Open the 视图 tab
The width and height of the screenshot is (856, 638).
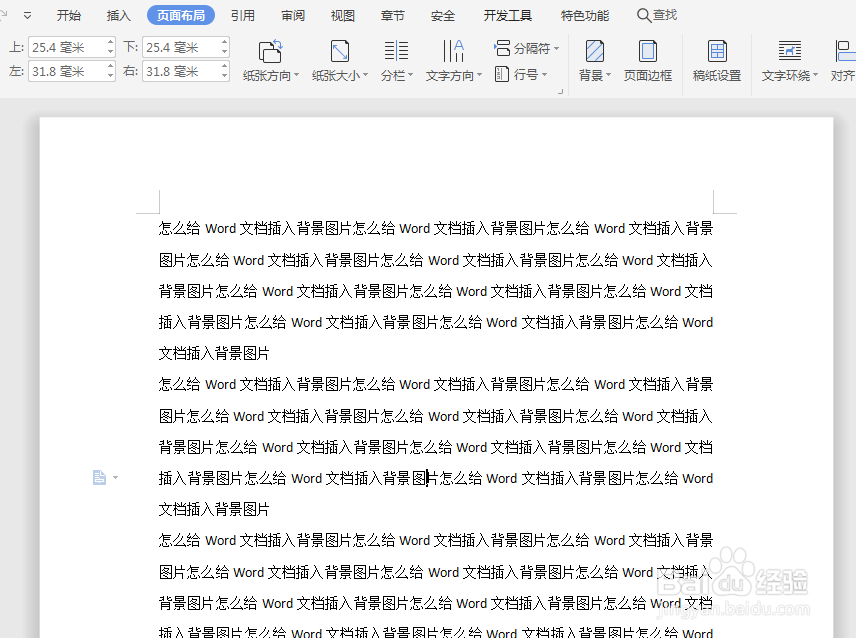click(342, 15)
